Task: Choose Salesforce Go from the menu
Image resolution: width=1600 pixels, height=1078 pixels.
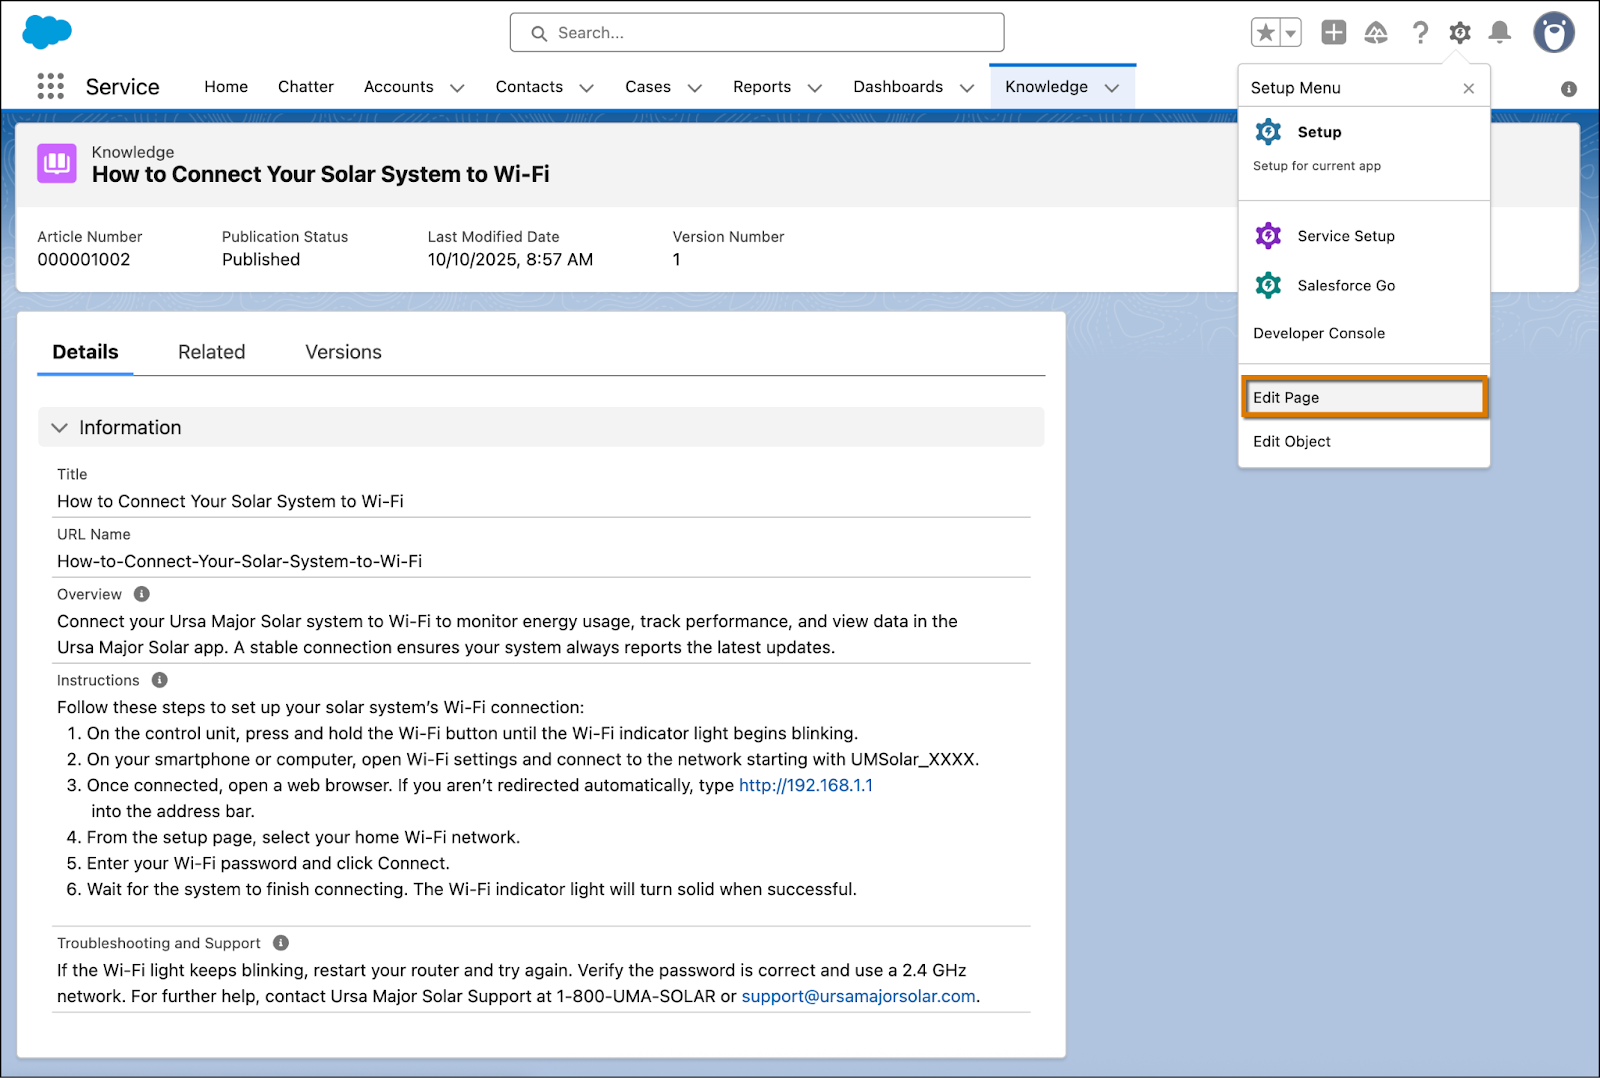Action: (1364, 286)
